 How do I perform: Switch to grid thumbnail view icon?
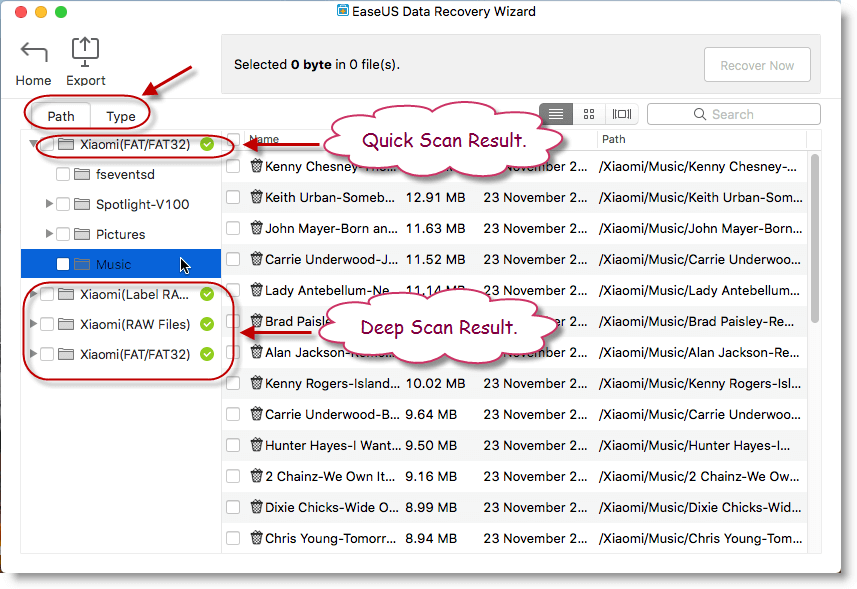click(x=589, y=114)
